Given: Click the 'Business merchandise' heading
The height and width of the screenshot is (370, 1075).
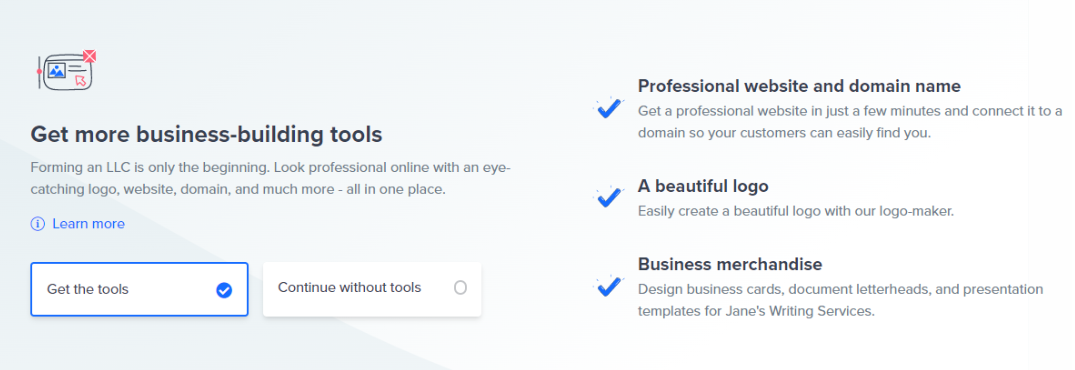Looking at the screenshot, I should point(729,264).
